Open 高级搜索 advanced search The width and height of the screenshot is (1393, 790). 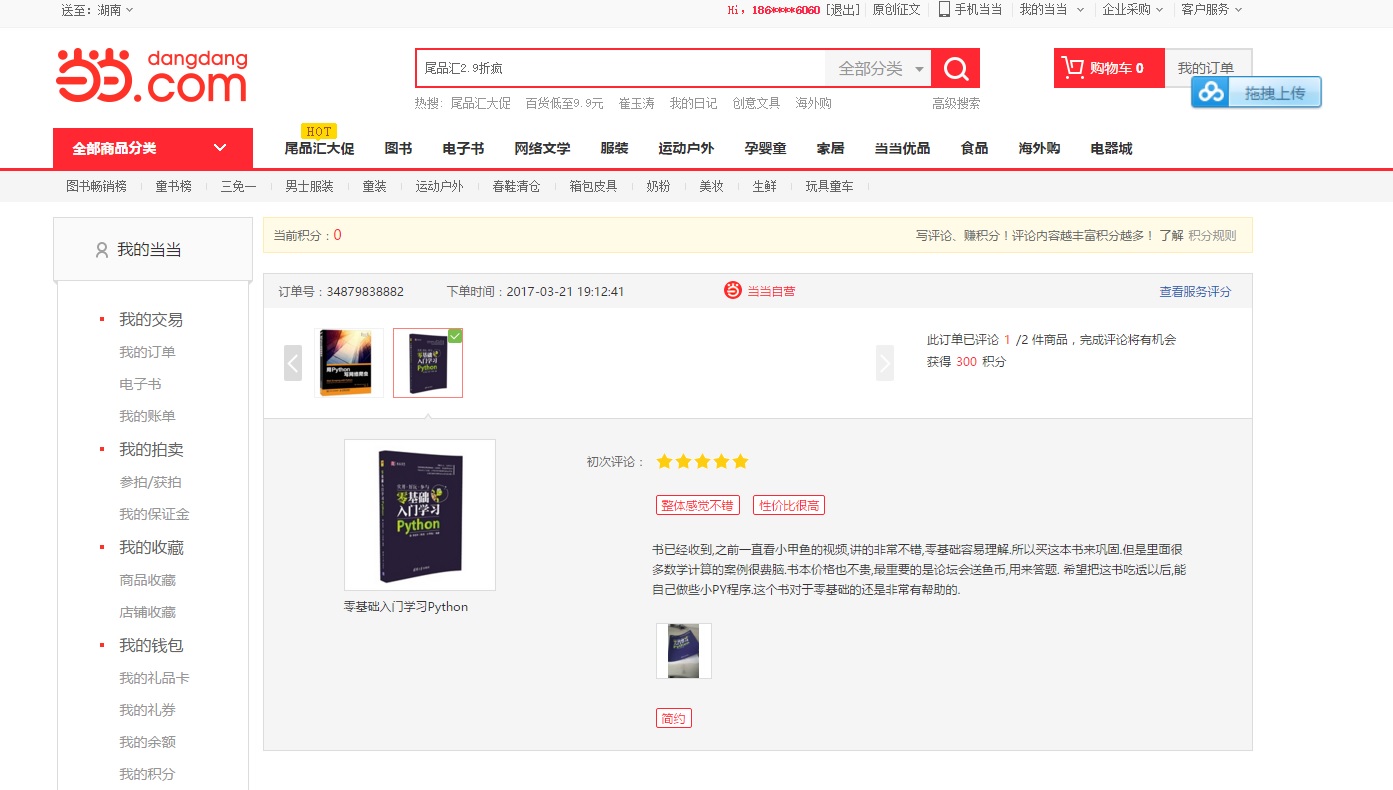(x=956, y=103)
